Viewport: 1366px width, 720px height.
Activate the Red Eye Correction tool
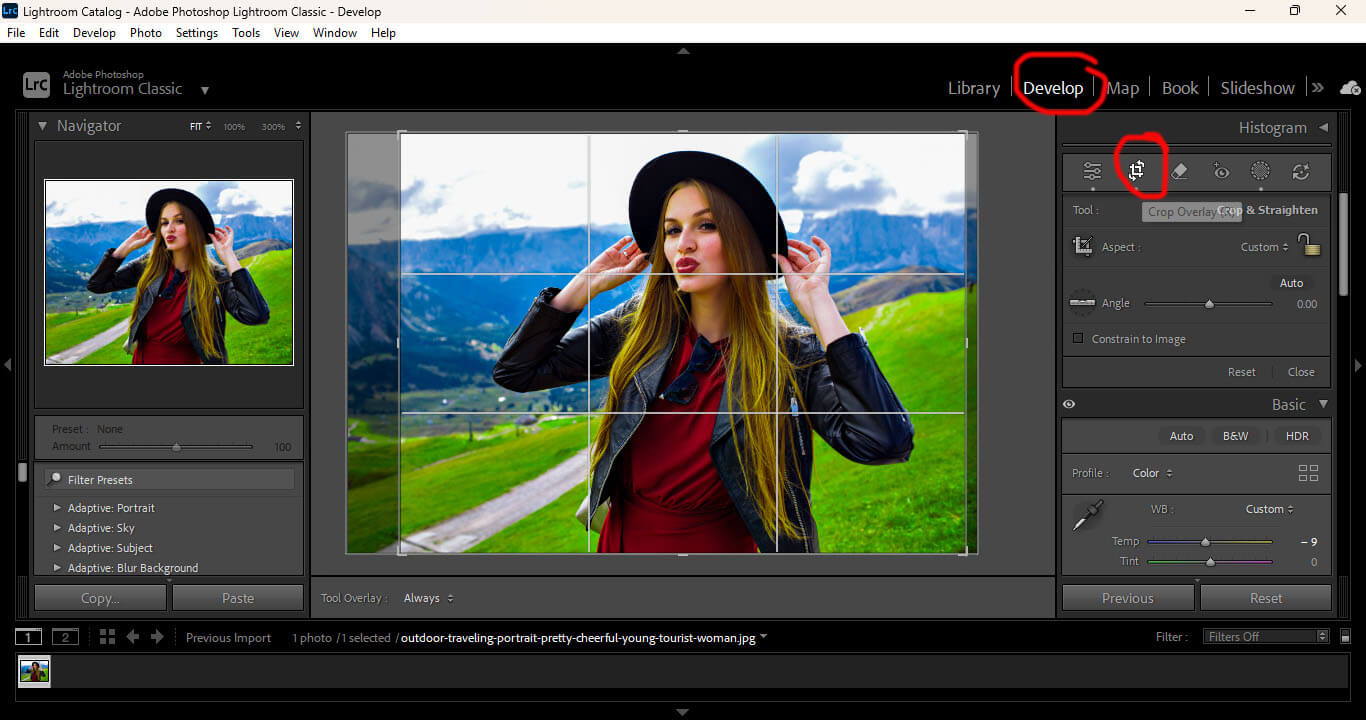(1220, 171)
